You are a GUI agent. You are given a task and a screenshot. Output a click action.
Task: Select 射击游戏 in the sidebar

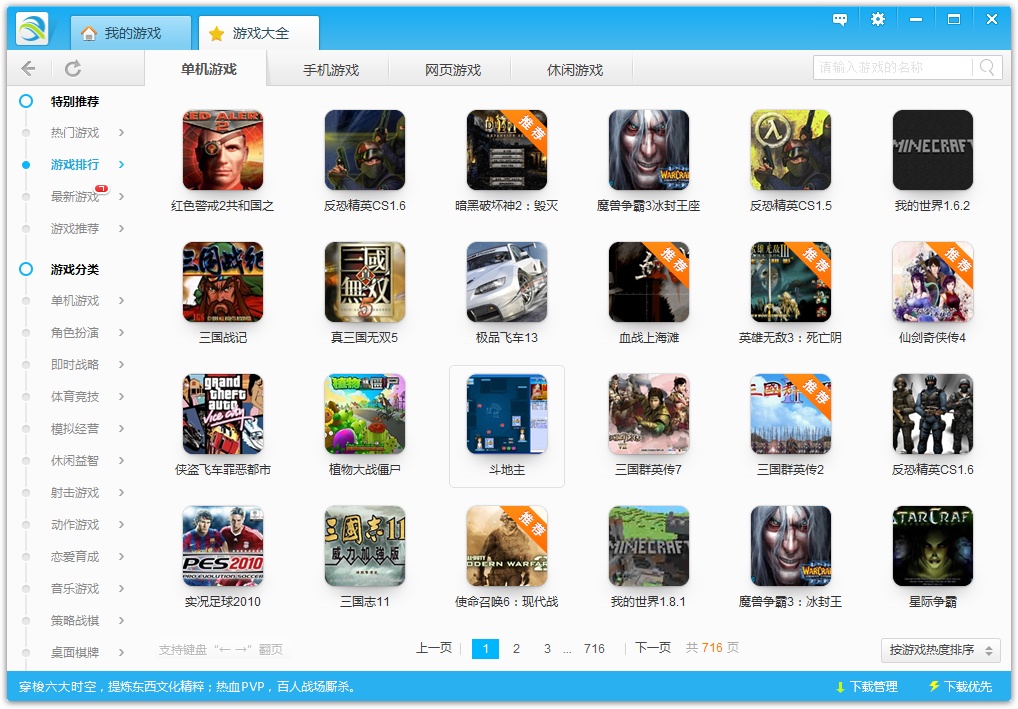point(75,493)
